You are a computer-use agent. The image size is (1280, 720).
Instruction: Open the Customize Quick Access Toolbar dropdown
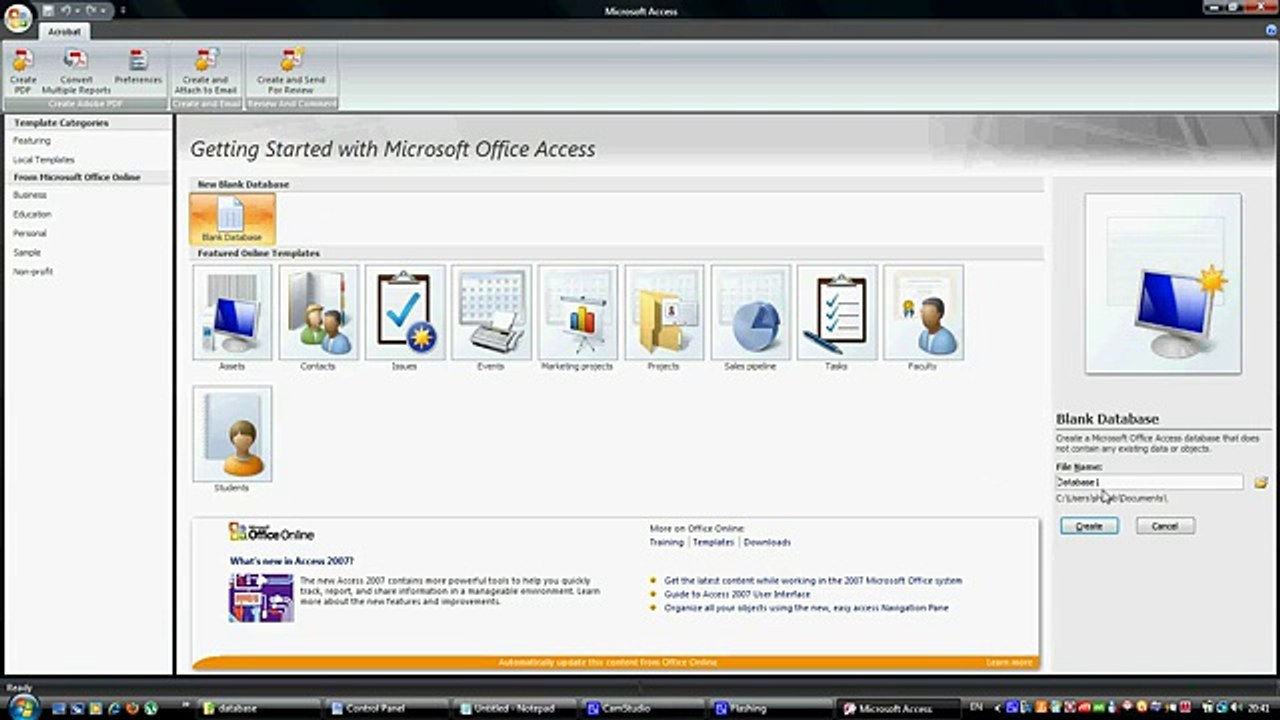[x=123, y=11]
